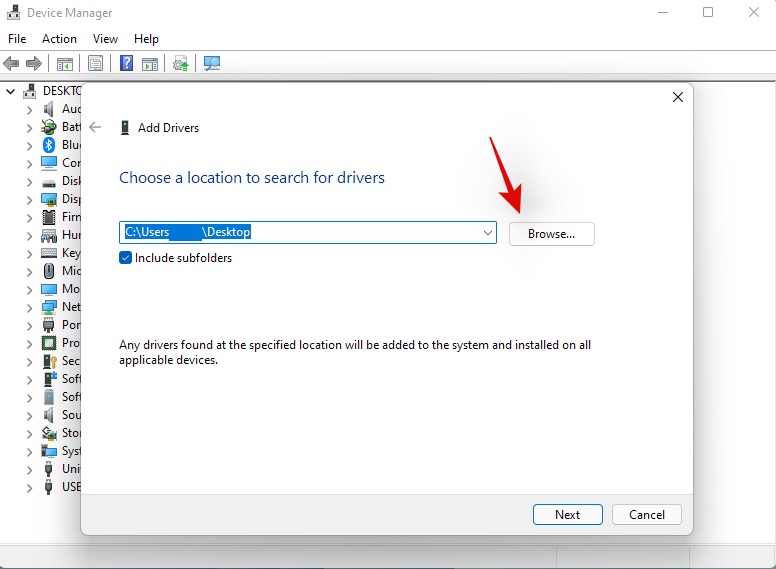Select the Bluetooth category icon
Viewport: 776px width, 569px height.
tap(48, 144)
